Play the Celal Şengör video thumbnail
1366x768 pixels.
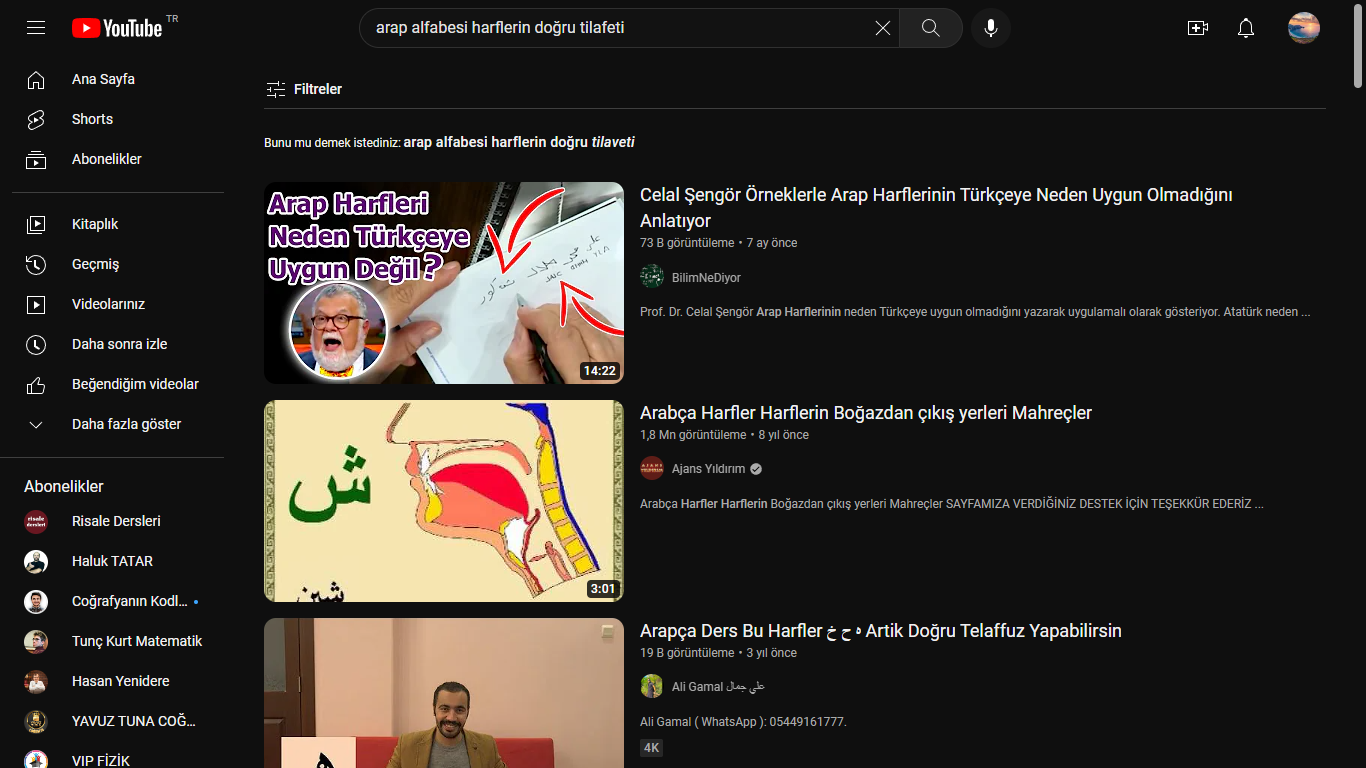(444, 283)
